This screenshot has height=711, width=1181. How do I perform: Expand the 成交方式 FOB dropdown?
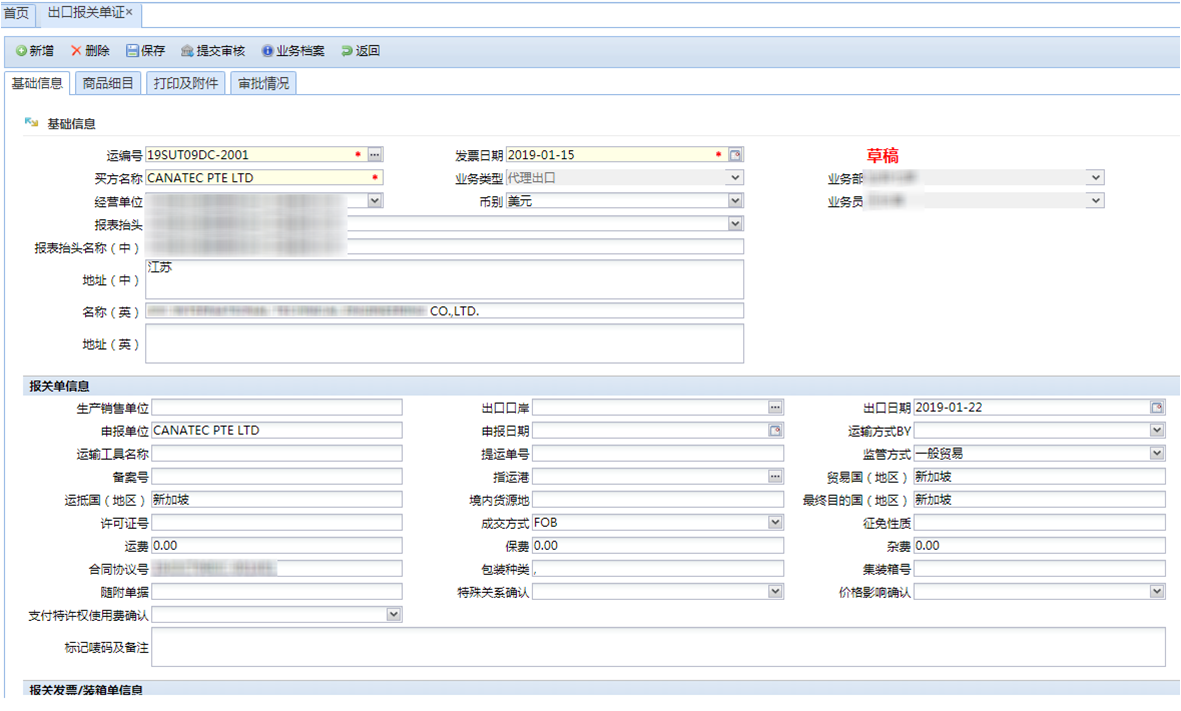pos(775,523)
